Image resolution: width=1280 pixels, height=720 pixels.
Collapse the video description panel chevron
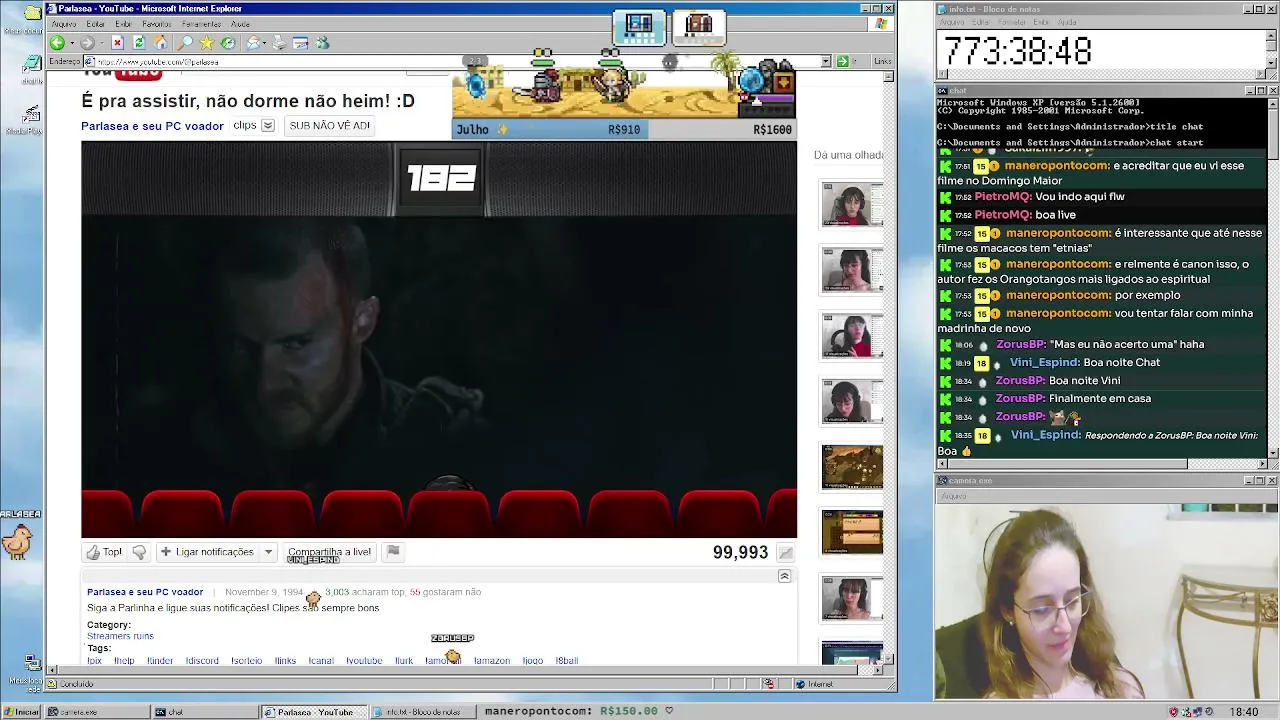784,576
